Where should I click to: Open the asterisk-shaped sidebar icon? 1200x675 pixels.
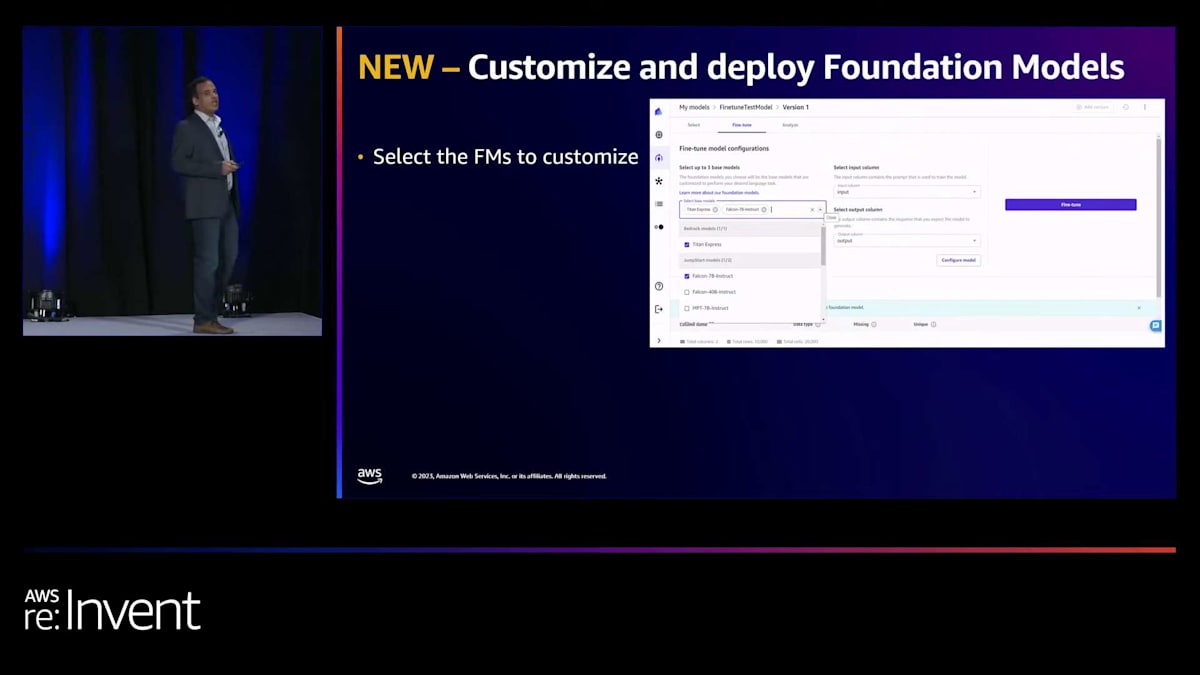[x=659, y=181]
